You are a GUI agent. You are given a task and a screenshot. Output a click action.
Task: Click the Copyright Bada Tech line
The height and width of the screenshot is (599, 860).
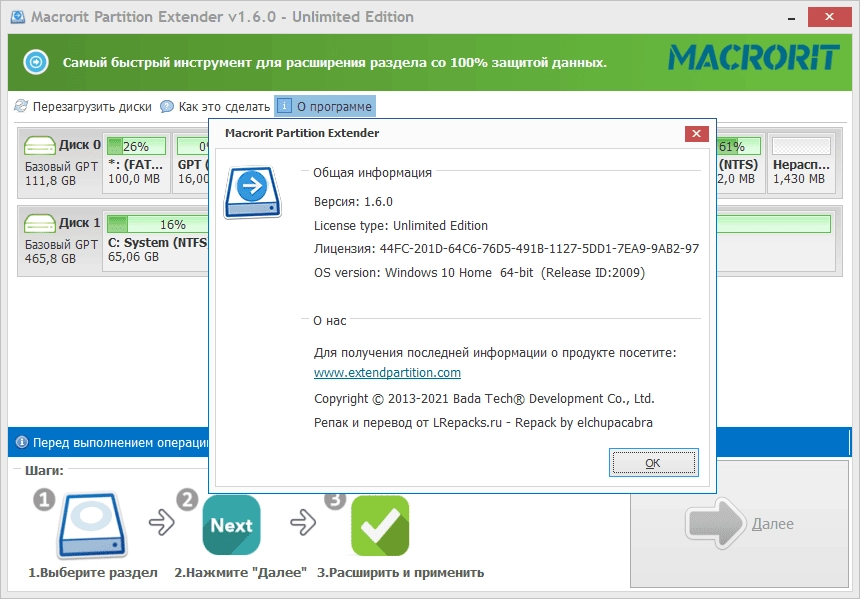pos(484,399)
